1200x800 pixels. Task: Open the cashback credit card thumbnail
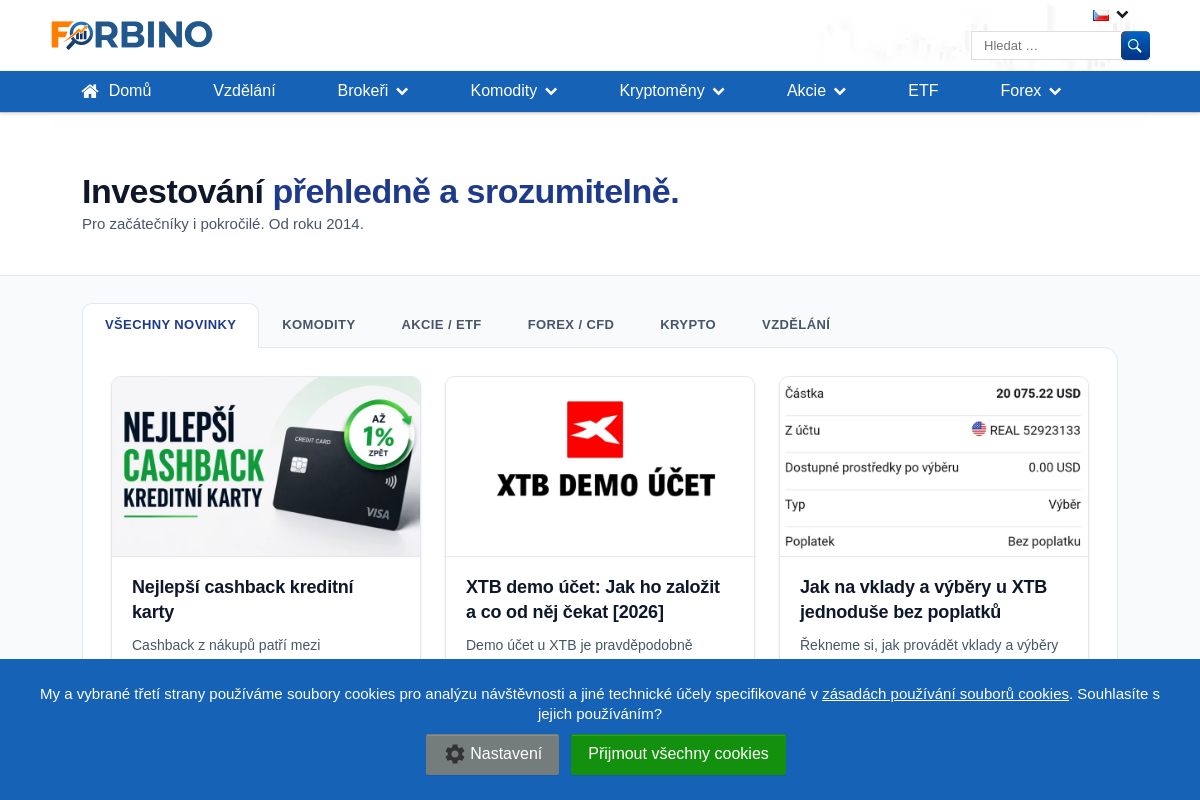pos(266,466)
